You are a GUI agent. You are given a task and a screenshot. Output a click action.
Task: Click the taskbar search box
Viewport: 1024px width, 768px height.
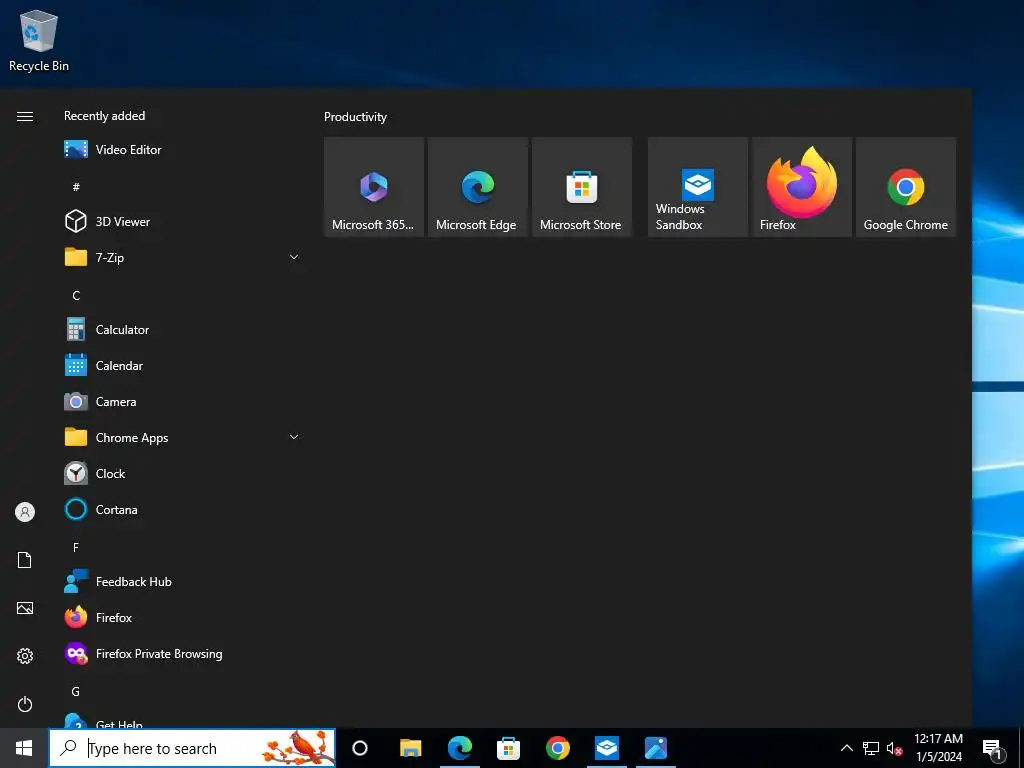click(x=192, y=748)
